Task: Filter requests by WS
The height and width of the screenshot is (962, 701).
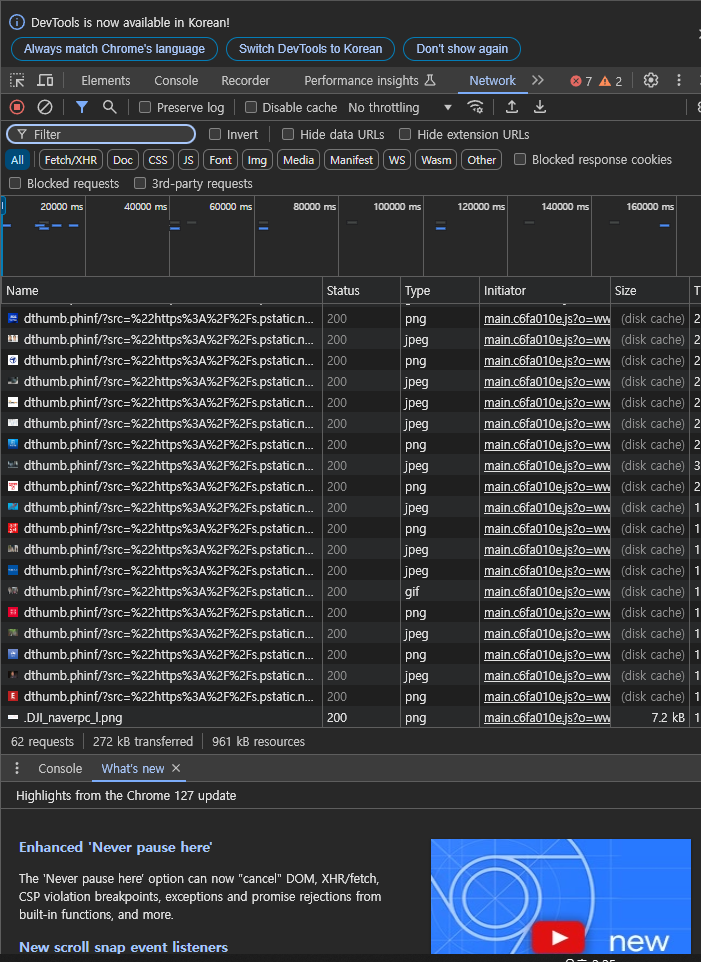Action: pos(397,160)
